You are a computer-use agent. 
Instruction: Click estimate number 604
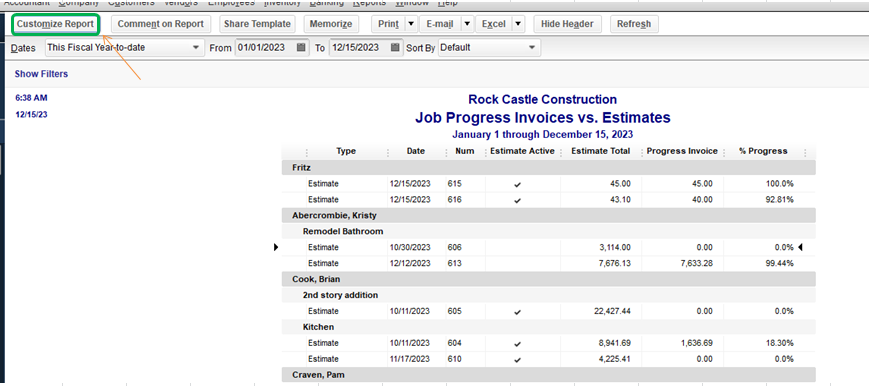pyautogui.click(x=455, y=343)
